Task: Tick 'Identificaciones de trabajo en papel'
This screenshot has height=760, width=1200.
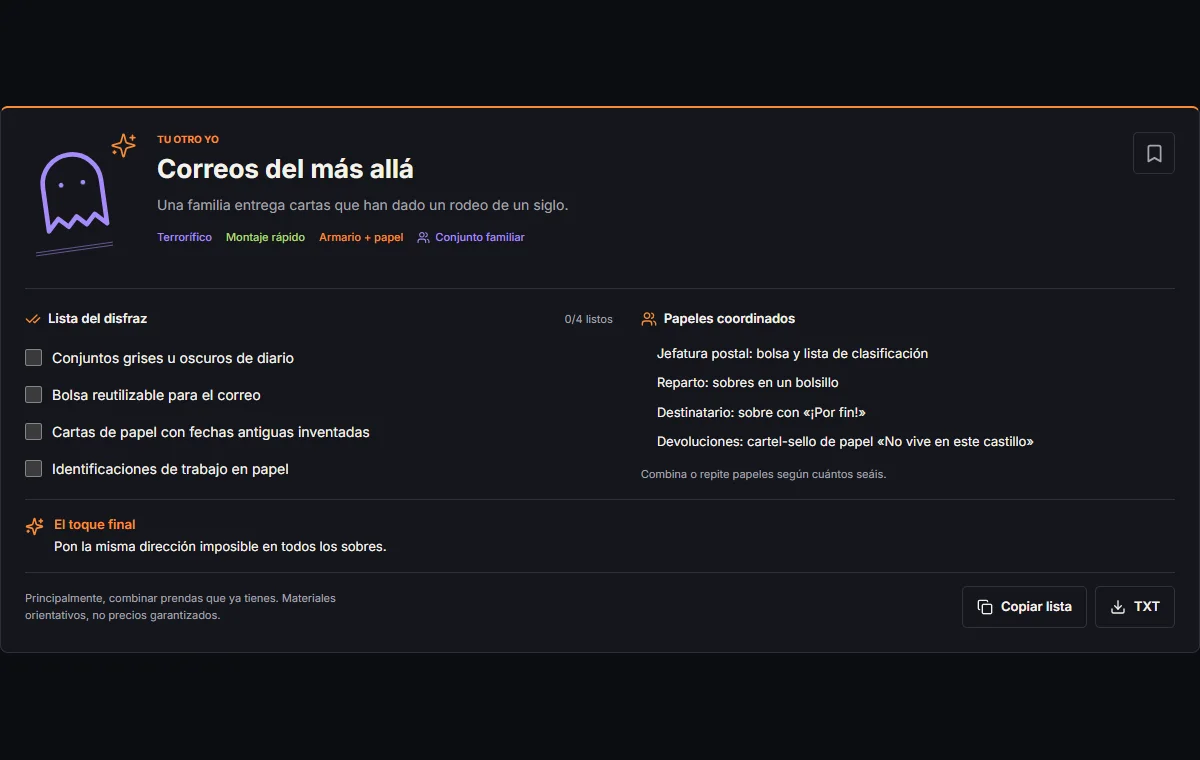Action: [x=34, y=469]
